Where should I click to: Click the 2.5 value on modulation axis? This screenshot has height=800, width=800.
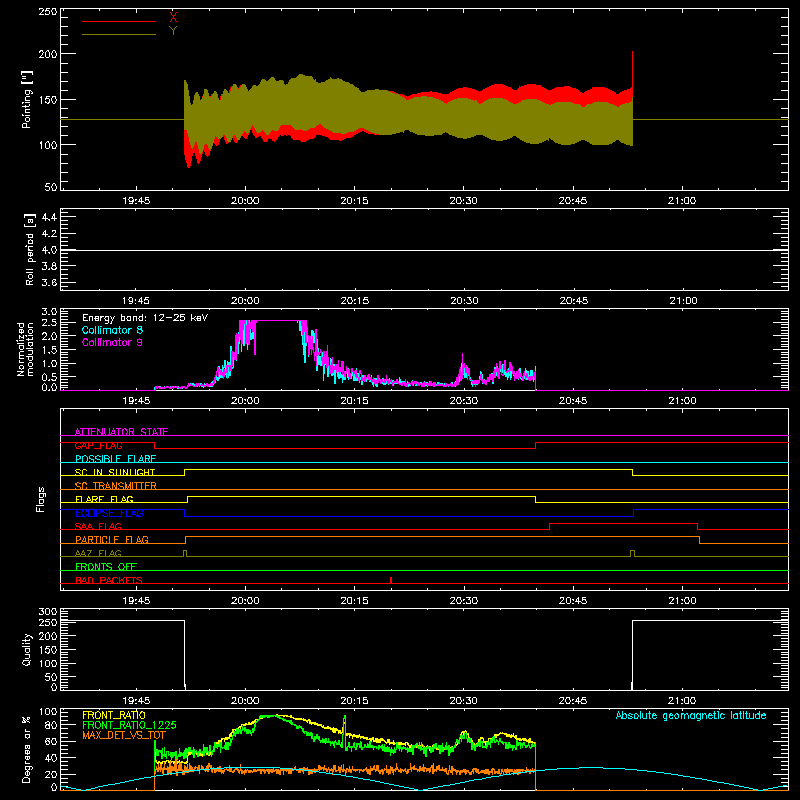[49, 322]
